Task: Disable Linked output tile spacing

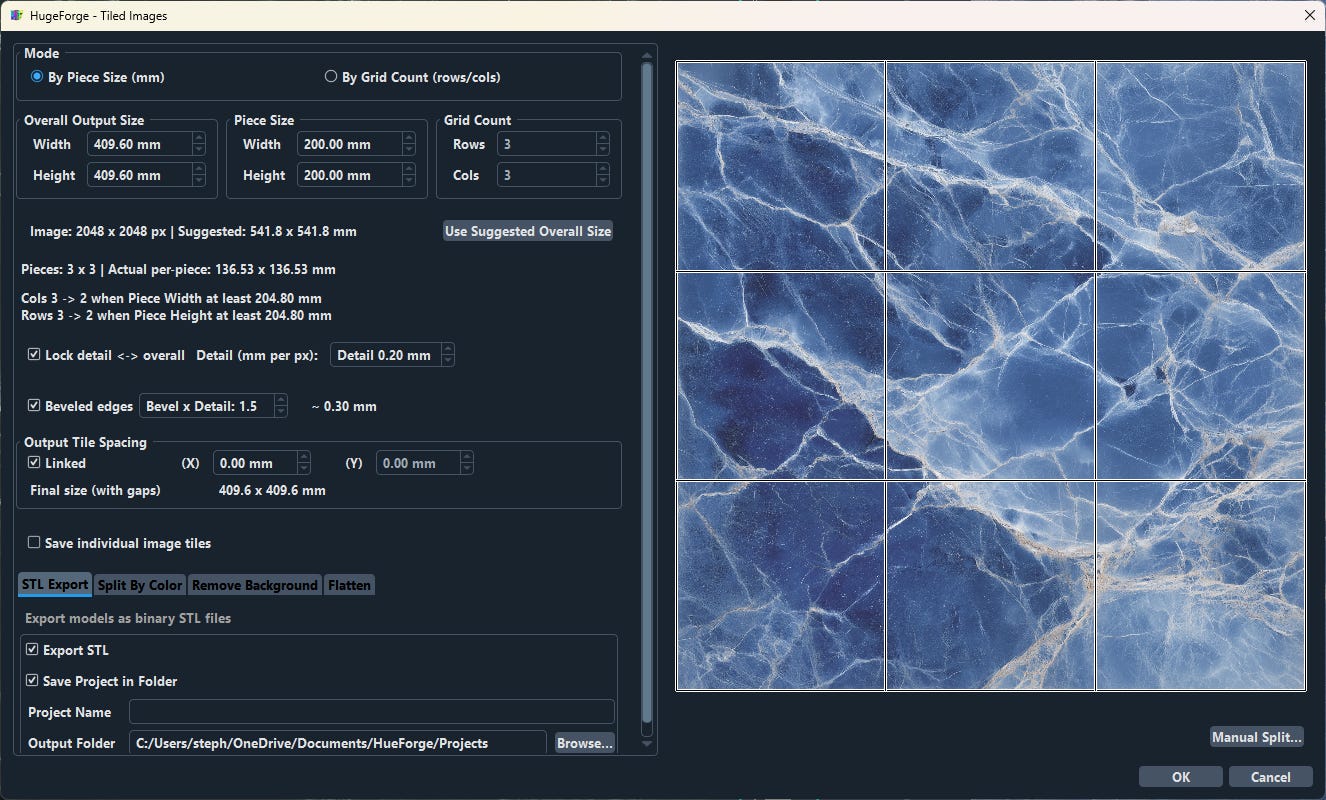Action: (x=33, y=462)
